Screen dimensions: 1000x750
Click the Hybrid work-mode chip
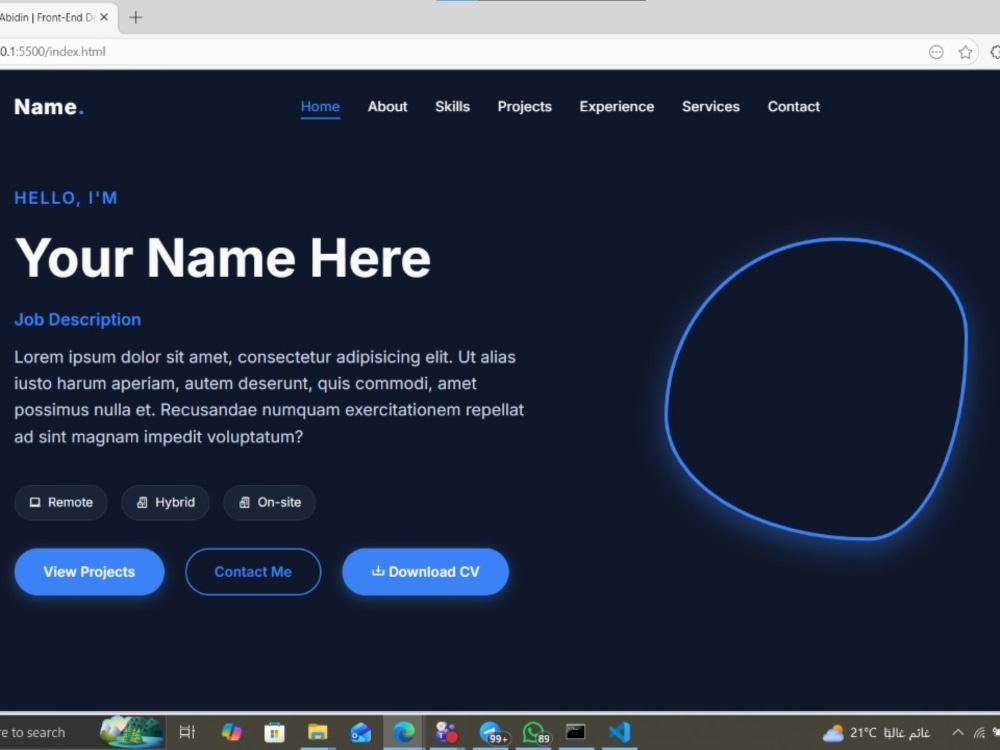coord(165,503)
